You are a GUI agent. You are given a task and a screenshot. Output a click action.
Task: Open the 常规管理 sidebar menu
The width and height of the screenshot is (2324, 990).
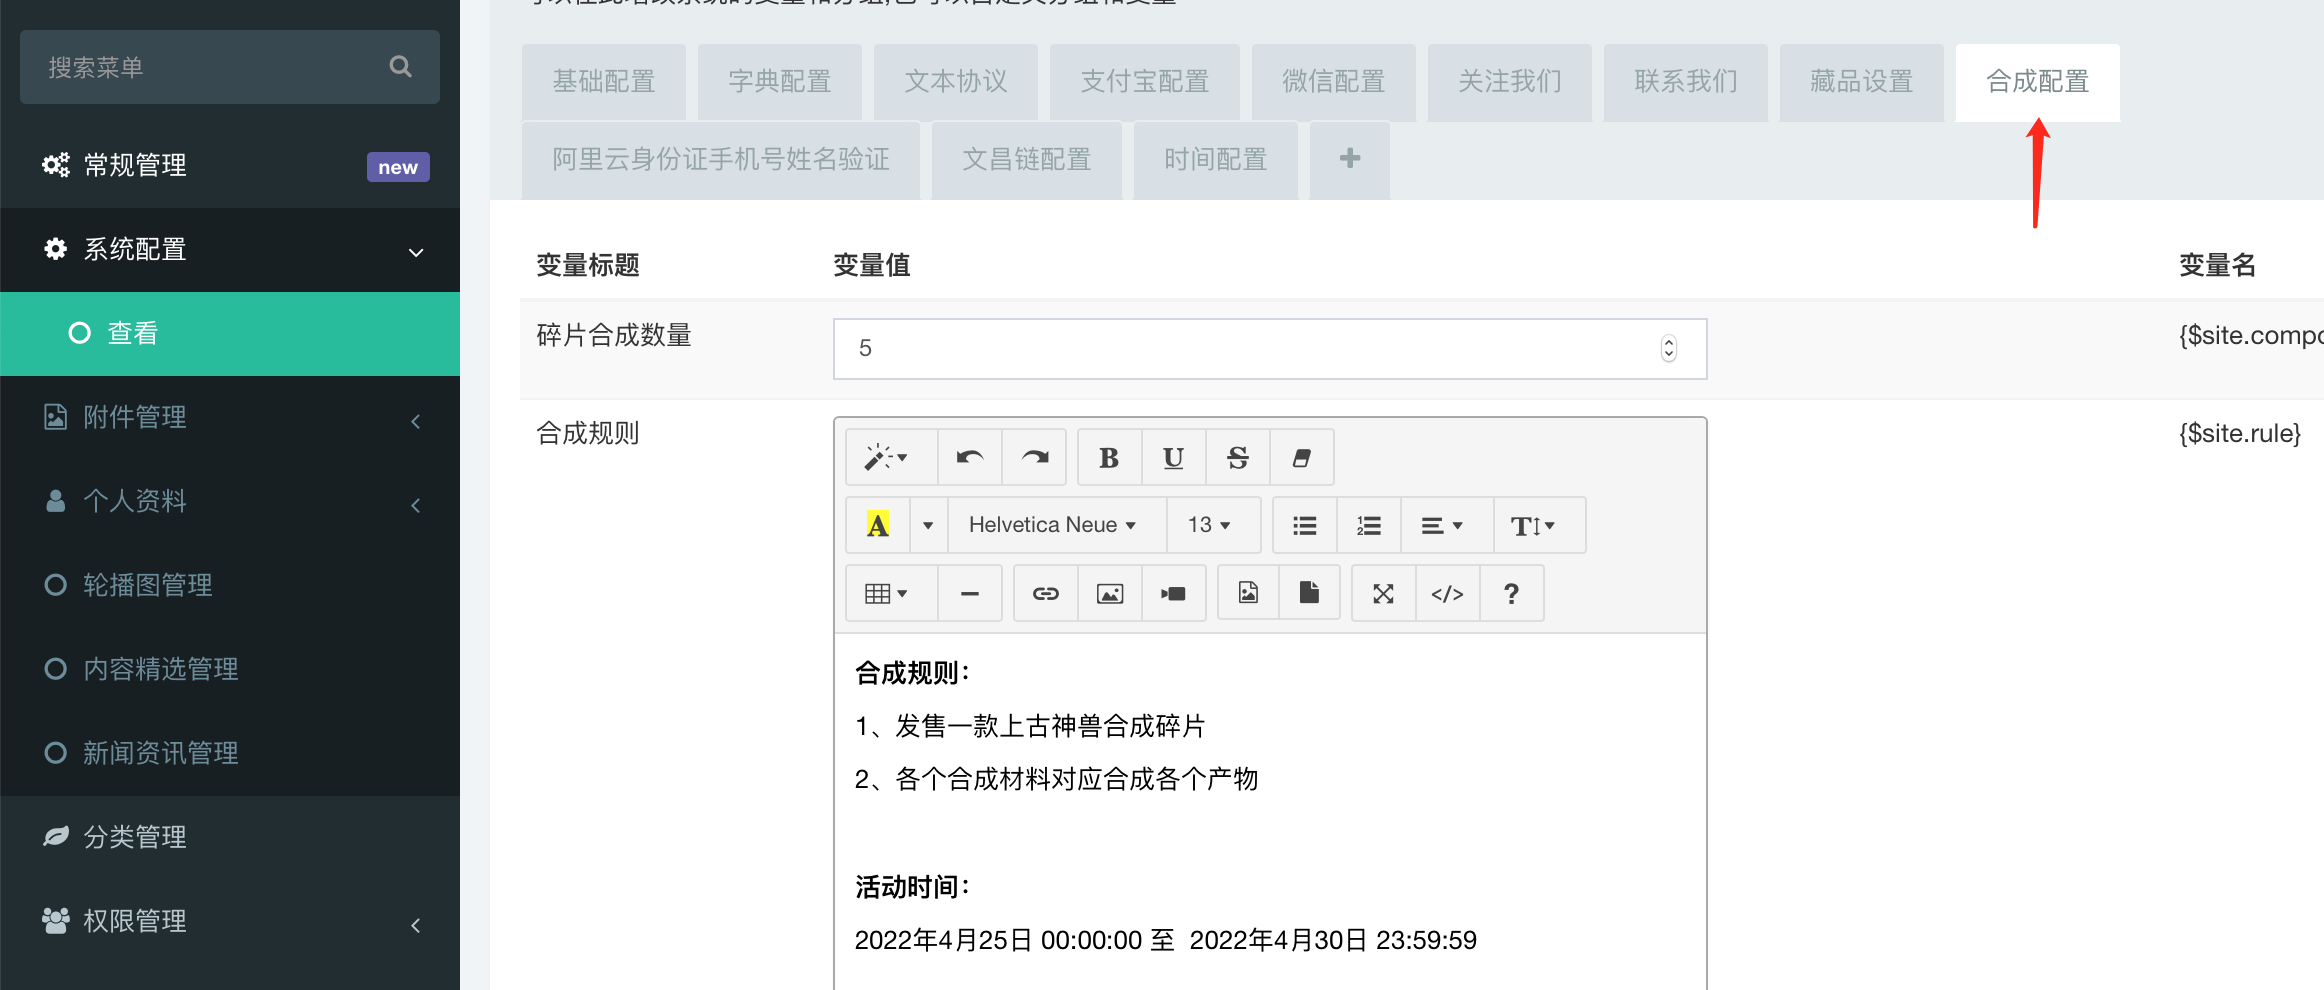pos(230,166)
